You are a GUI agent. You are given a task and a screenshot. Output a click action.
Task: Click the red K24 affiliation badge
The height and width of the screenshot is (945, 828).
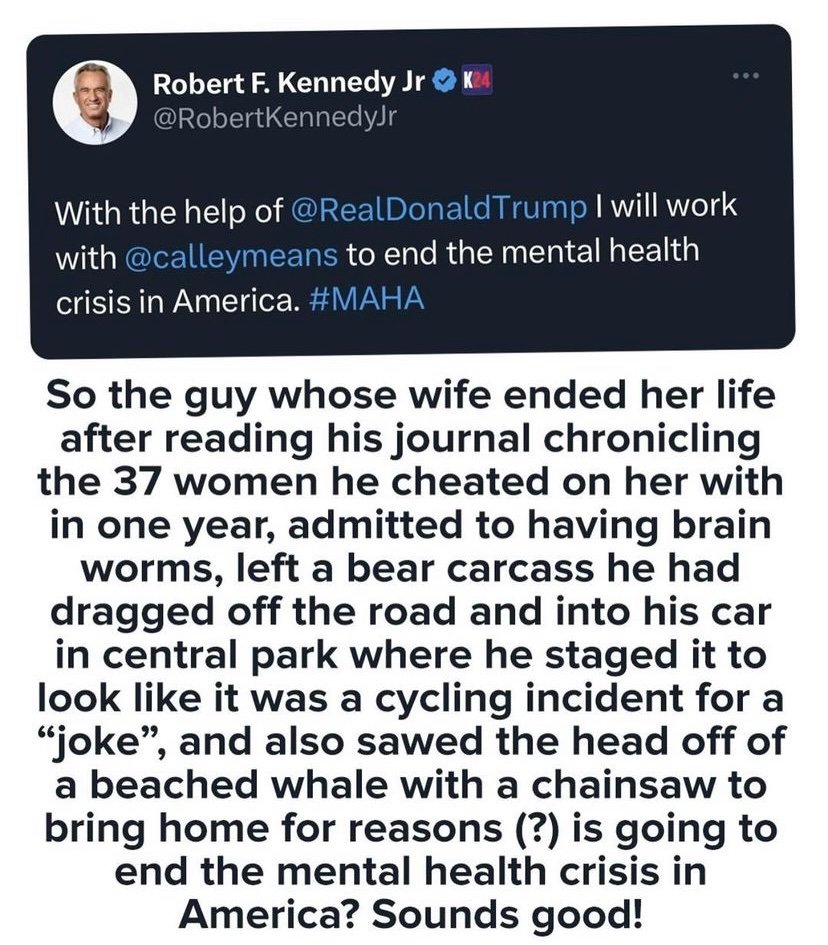tap(470, 85)
